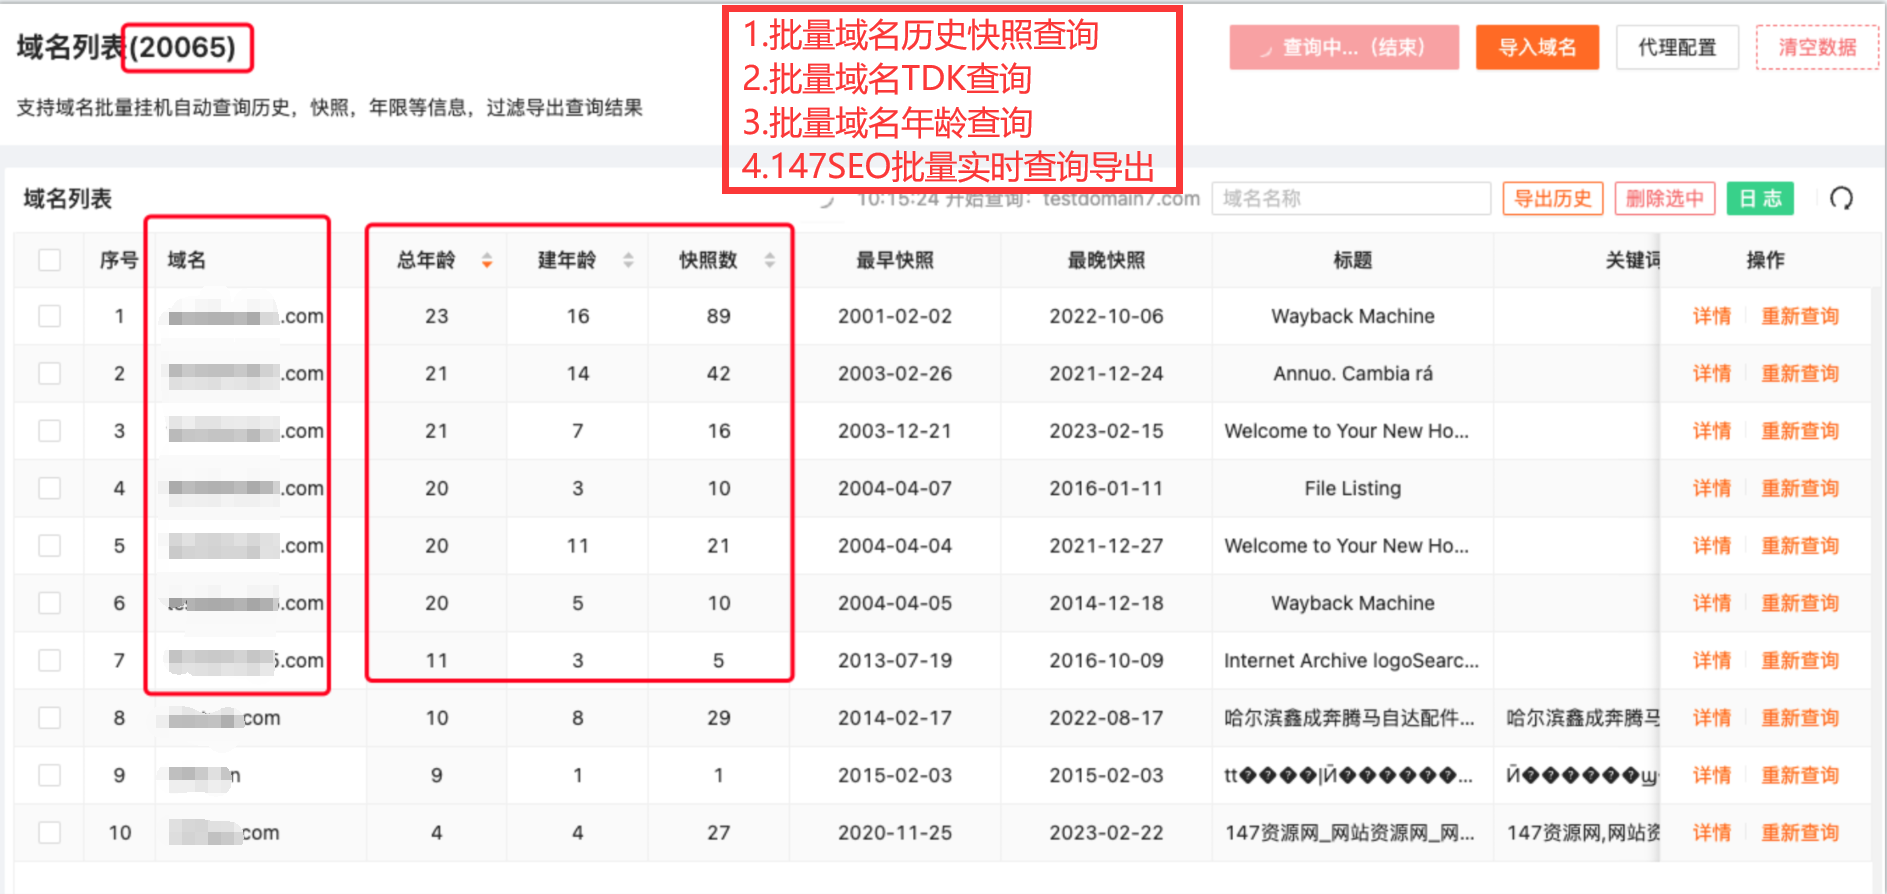Click the 关键词 column header
This screenshot has height=894, width=1887.
[1633, 260]
